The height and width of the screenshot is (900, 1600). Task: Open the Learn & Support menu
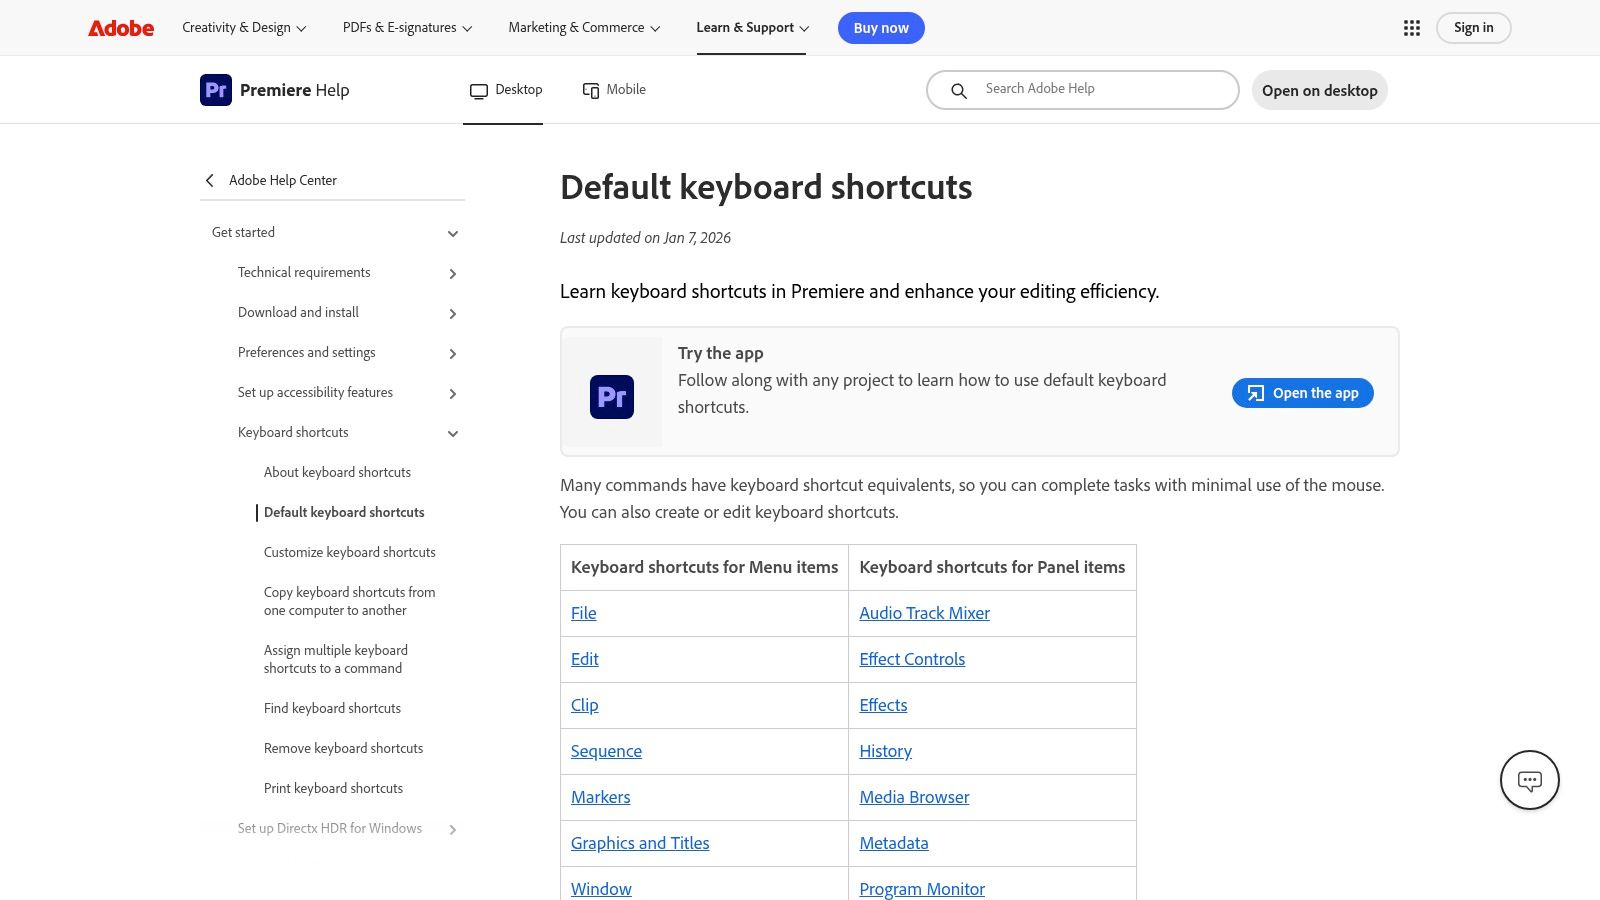point(752,28)
